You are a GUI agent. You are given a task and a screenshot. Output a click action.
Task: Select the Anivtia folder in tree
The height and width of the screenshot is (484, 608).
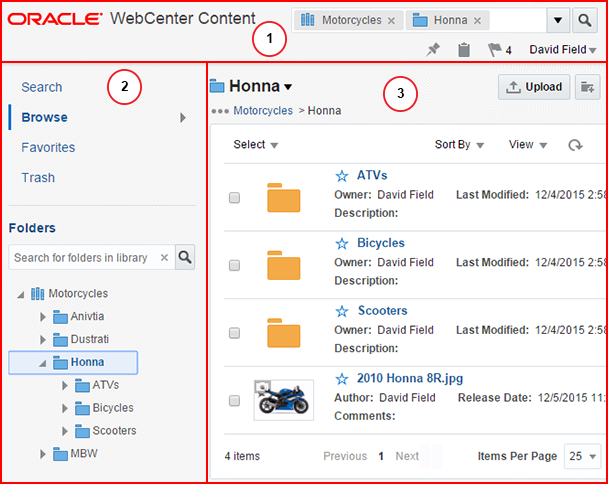click(79, 316)
